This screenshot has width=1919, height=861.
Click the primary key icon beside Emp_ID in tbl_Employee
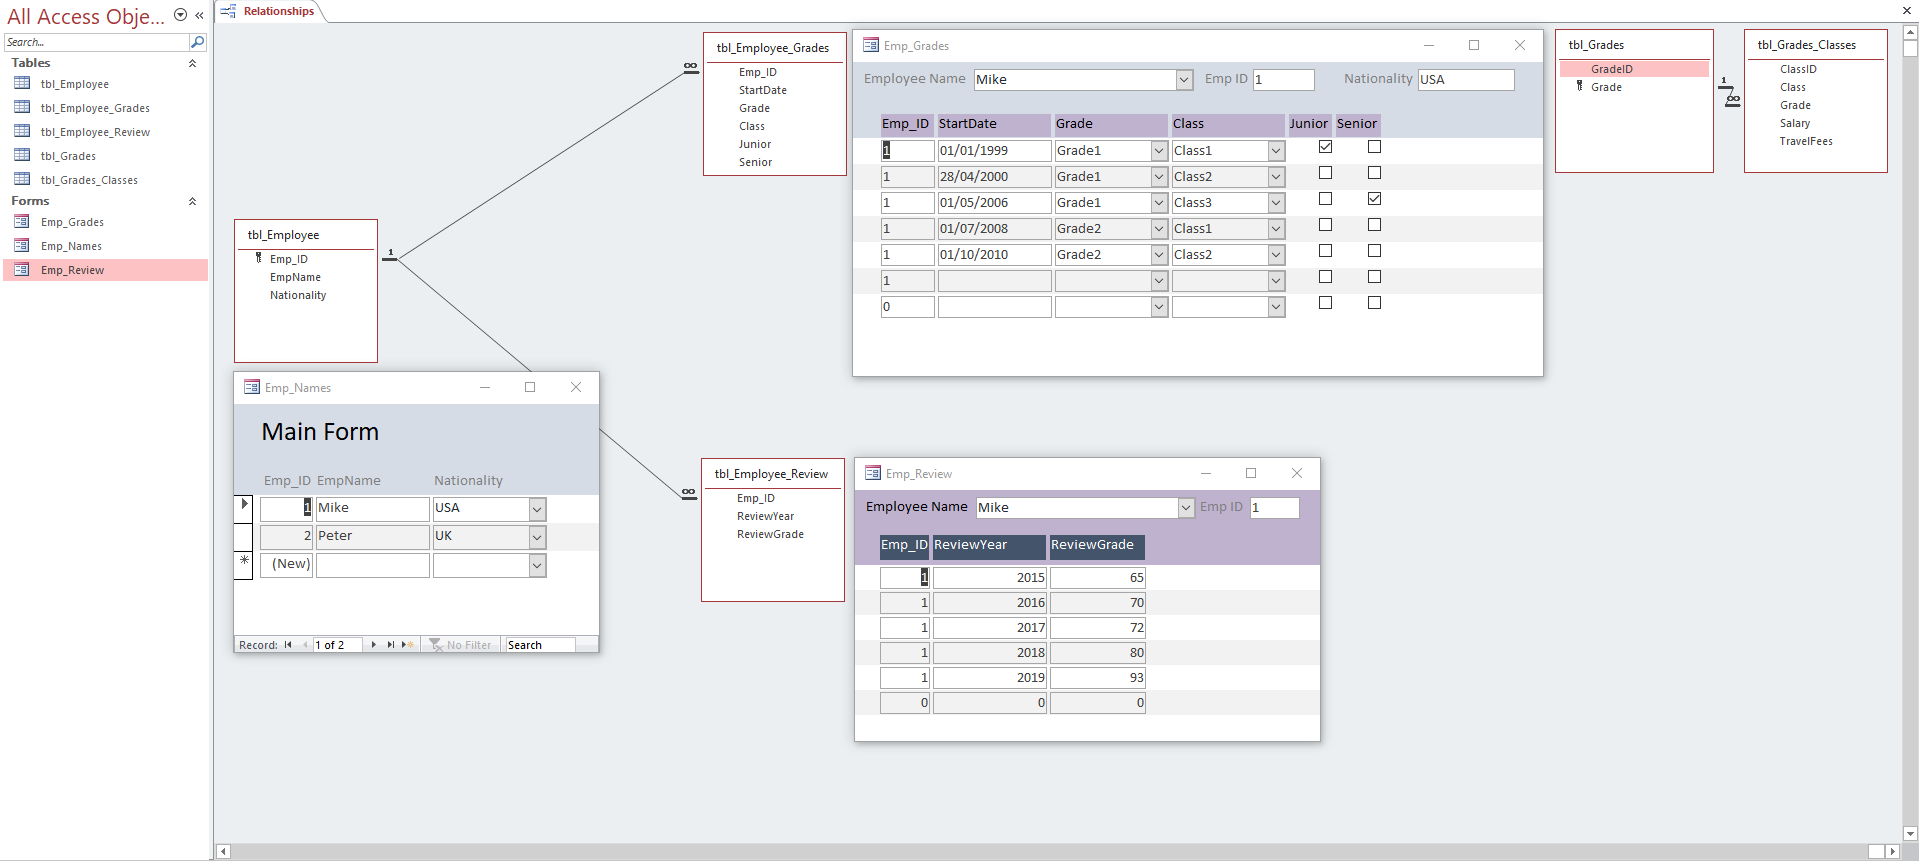[x=258, y=258]
